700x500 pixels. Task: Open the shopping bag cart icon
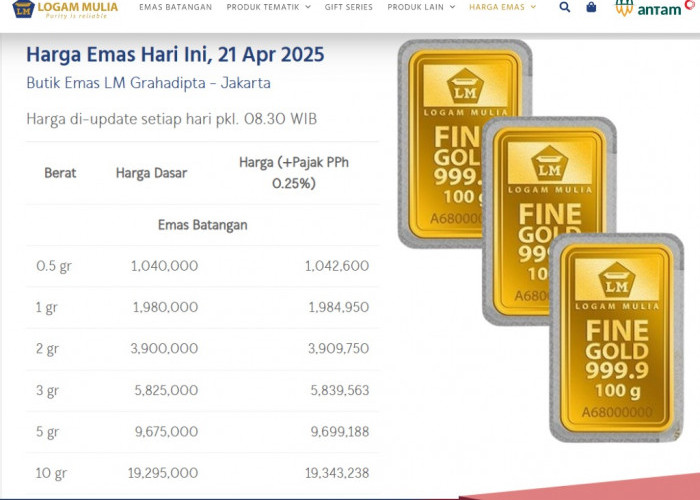(x=591, y=7)
